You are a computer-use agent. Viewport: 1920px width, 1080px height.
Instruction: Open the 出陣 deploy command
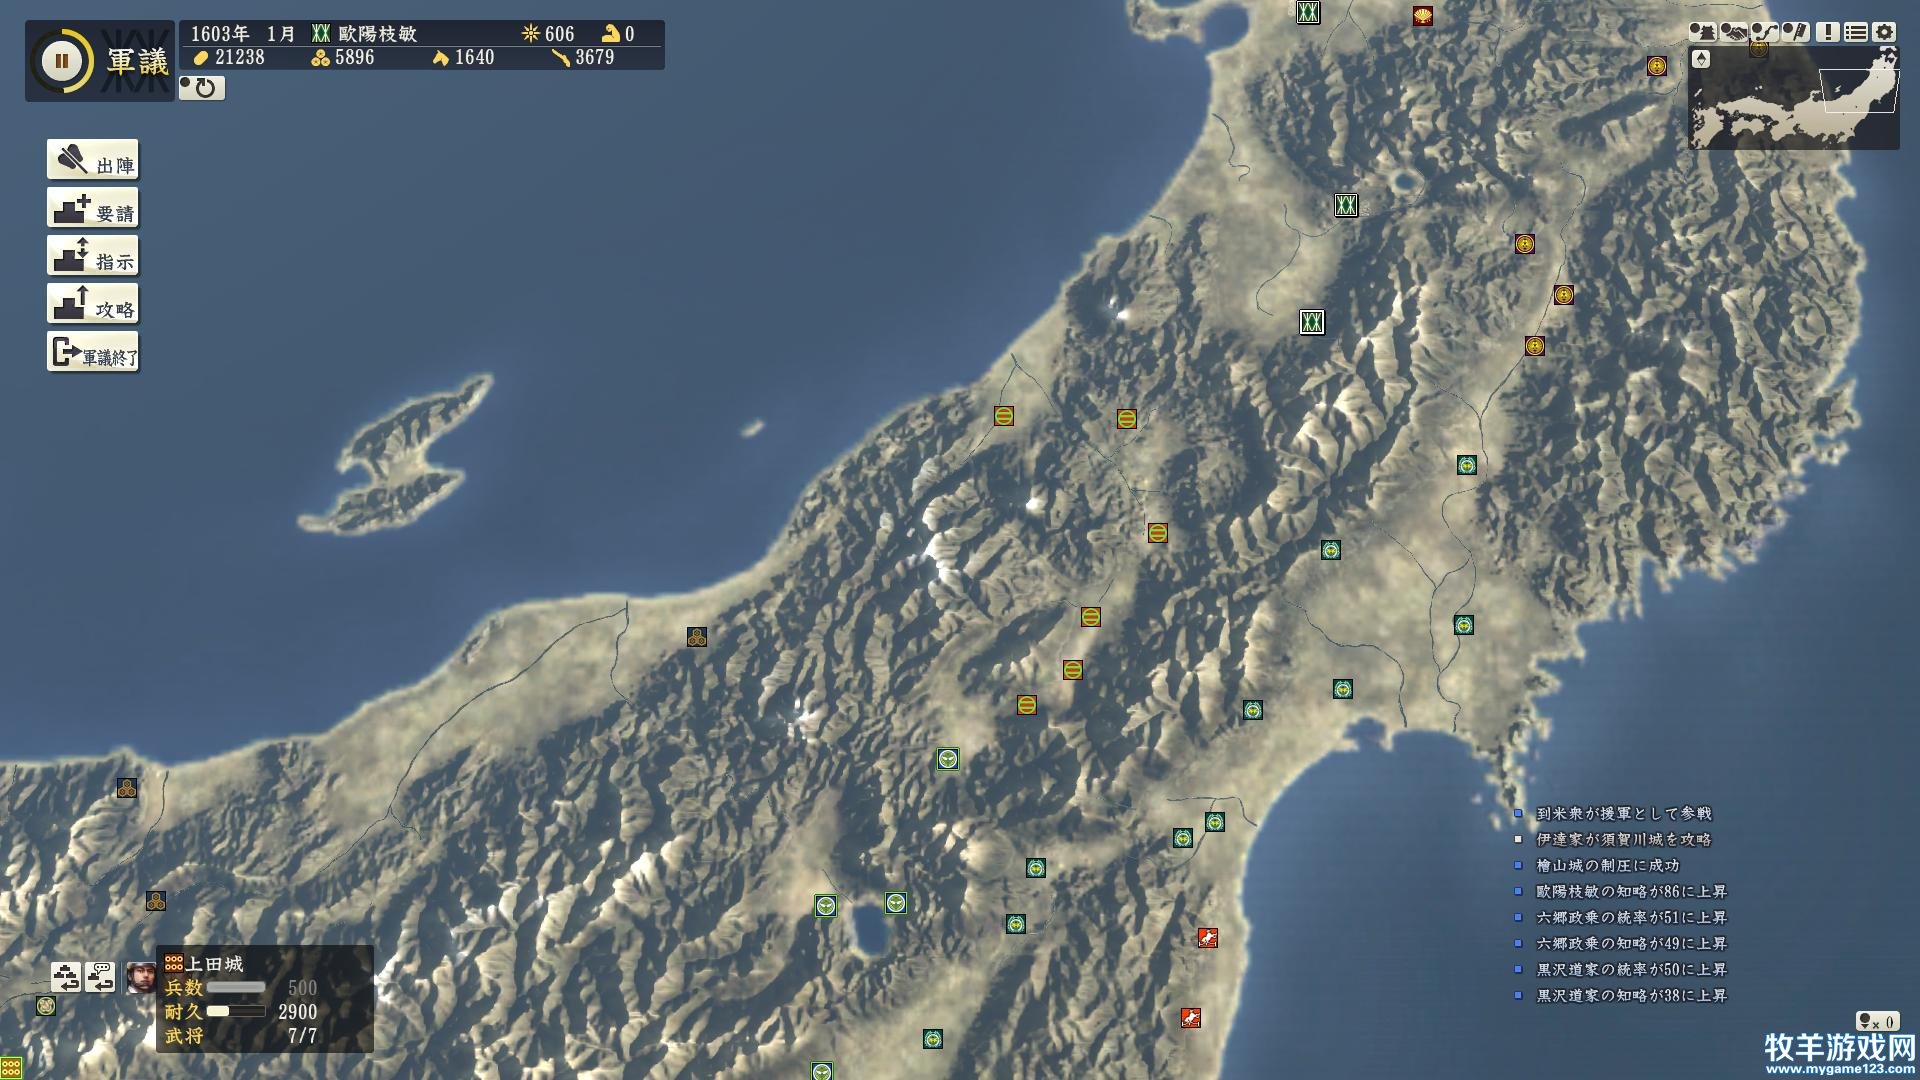(x=93, y=160)
